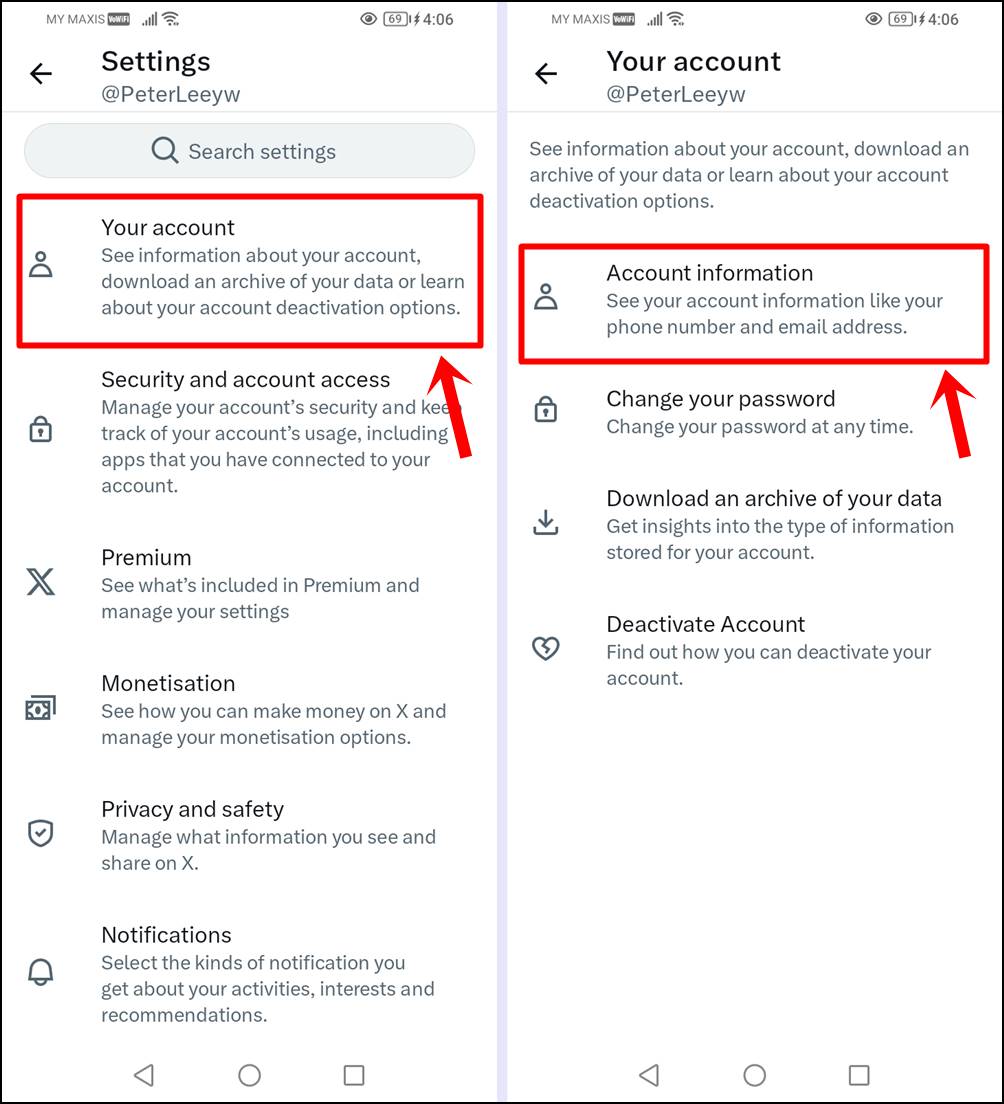Tap the X Premium logo icon
The image size is (1004, 1104).
pos(41,581)
